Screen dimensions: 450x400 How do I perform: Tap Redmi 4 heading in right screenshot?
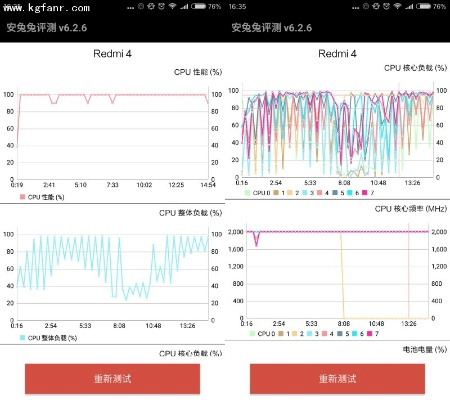(337, 54)
